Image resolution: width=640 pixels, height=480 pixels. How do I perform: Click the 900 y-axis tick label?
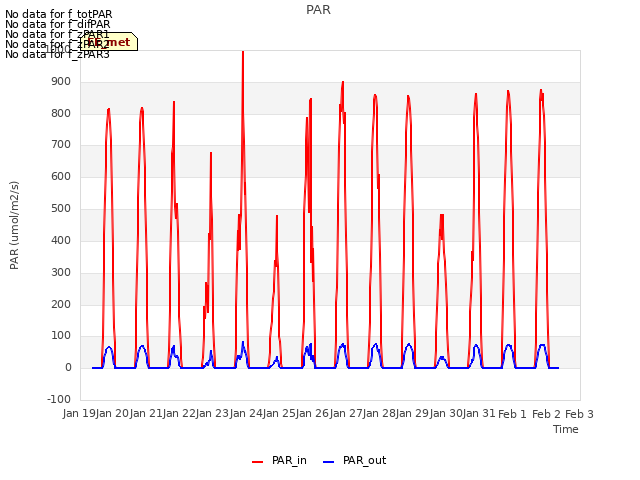click(x=61, y=82)
